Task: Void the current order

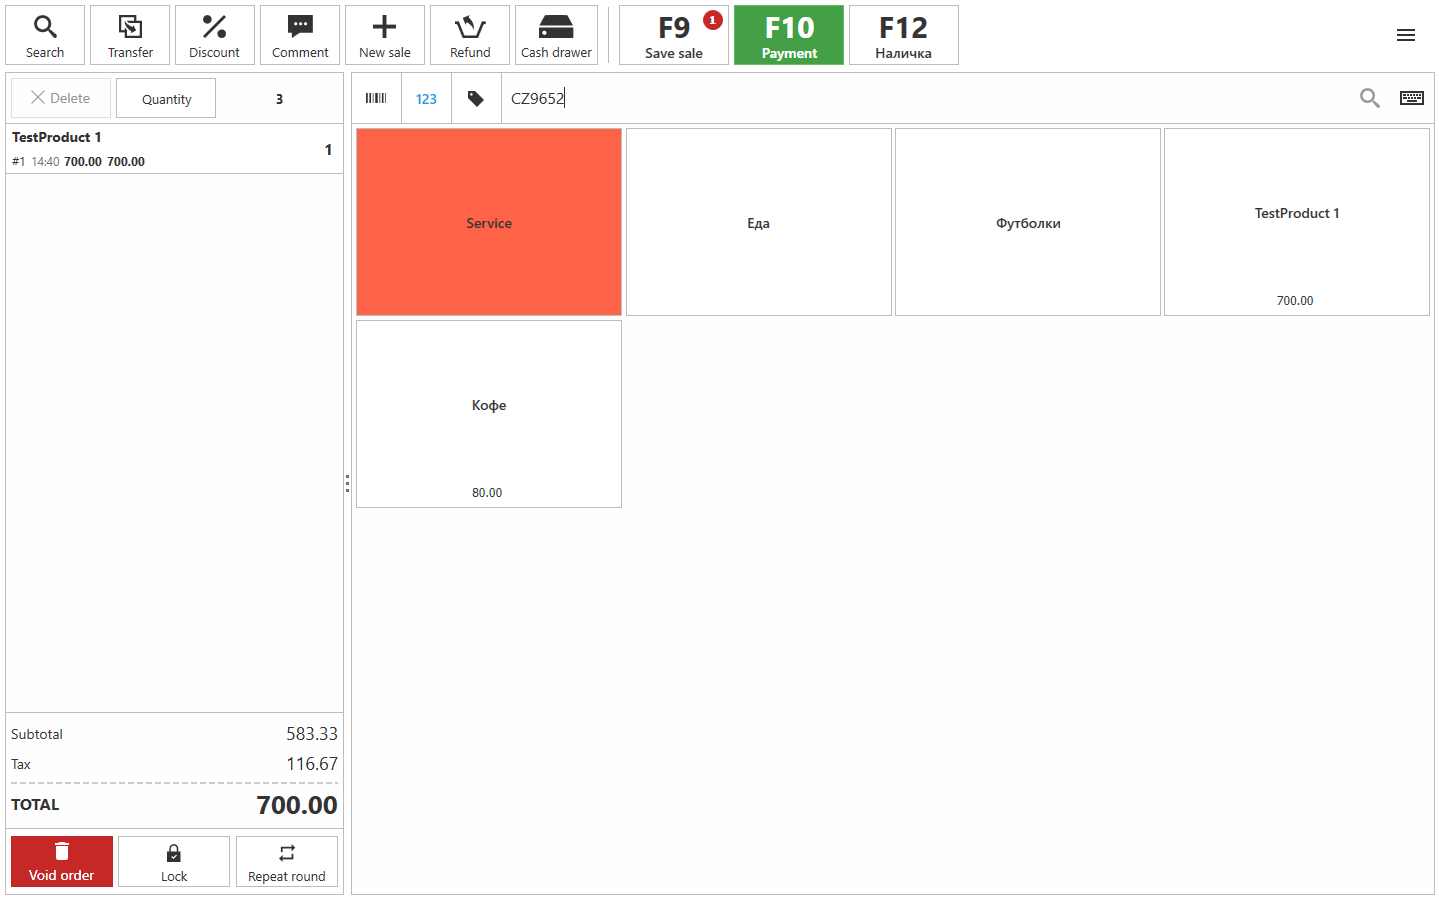Action: click(x=62, y=861)
